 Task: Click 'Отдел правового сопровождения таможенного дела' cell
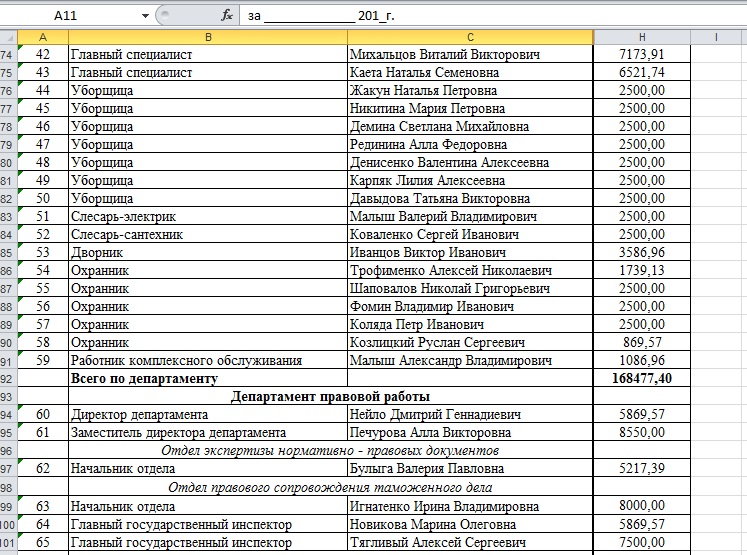coord(330,488)
